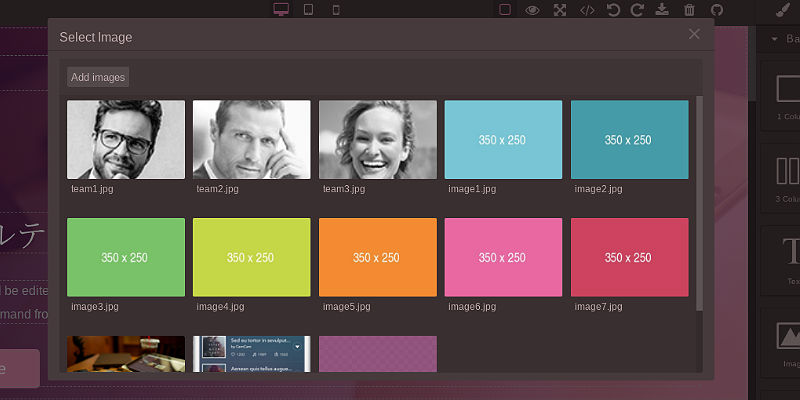
Task: Toggle preview mode eye icon
Action: coord(532,10)
